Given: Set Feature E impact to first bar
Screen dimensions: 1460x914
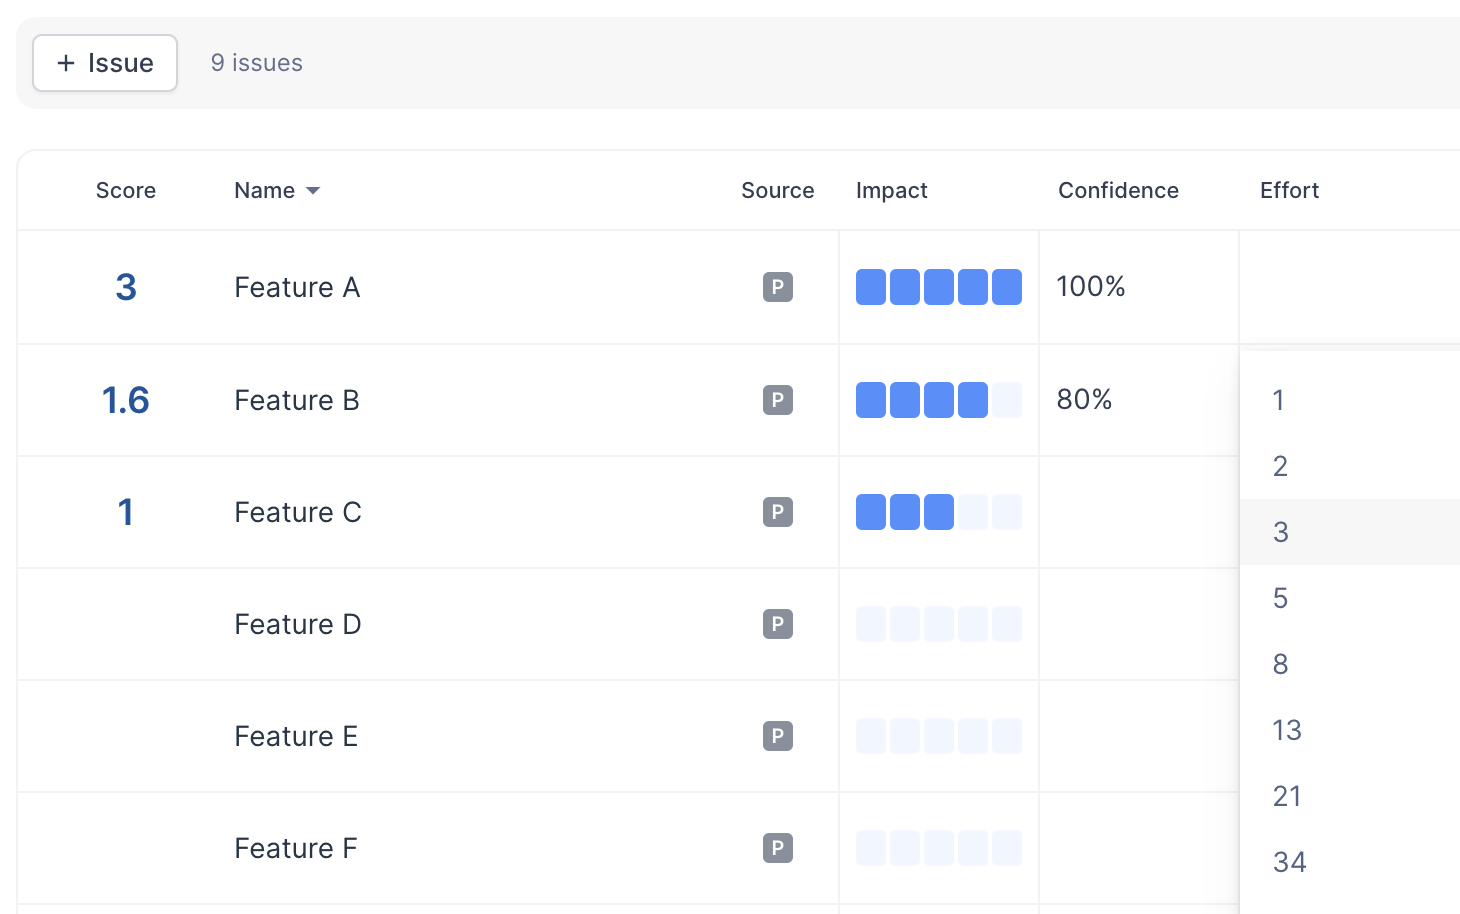Looking at the screenshot, I should [871, 736].
